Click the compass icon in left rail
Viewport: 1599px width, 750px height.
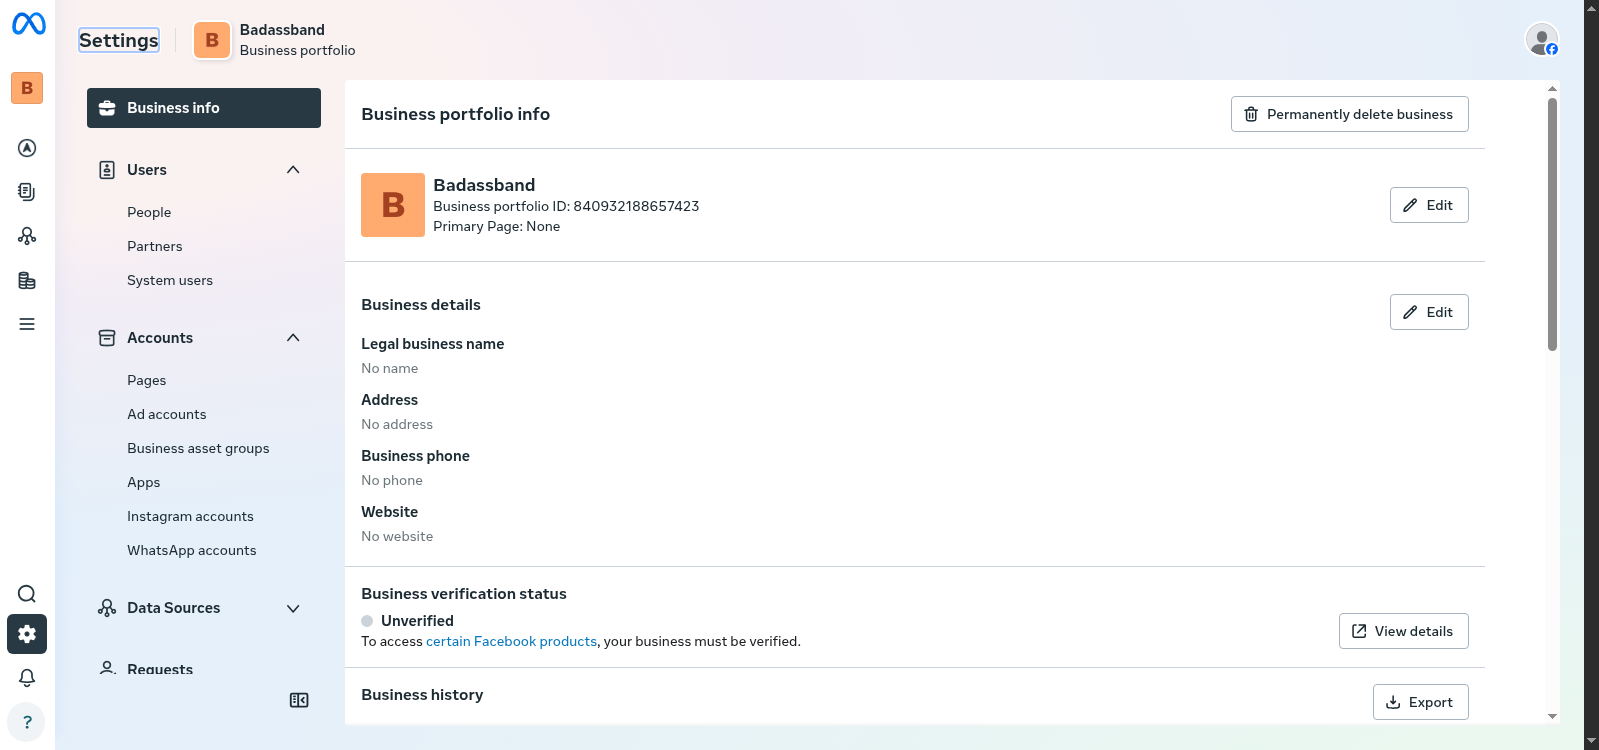click(x=27, y=148)
